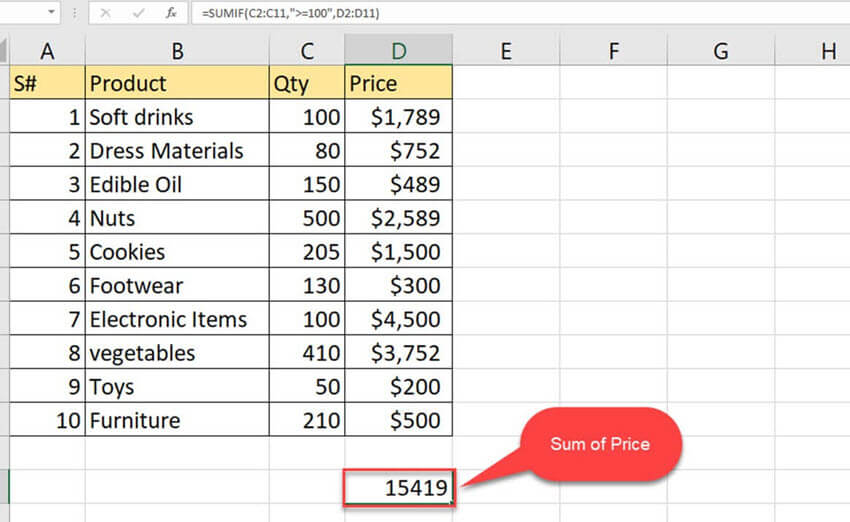Click the Enter checkmark formula icon
Screen dimensions: 850x522
pos(139,13)
